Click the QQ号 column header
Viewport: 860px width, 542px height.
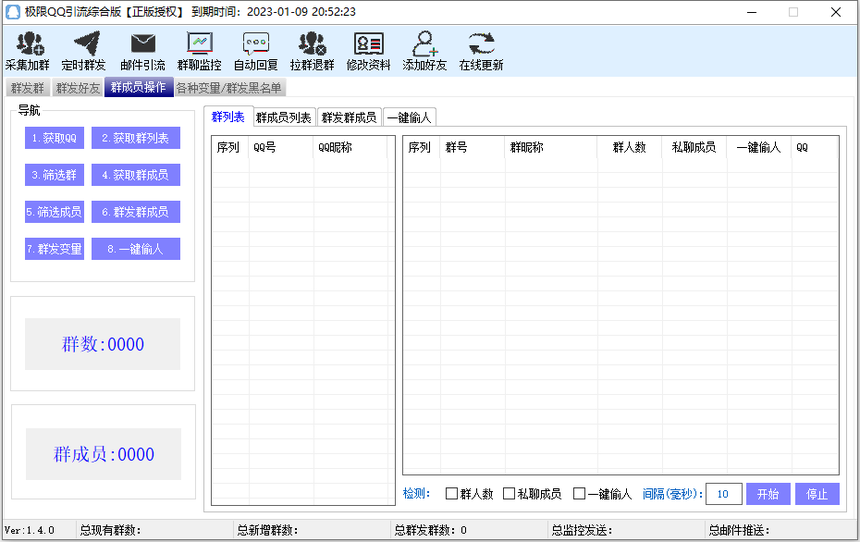(281, 148)
